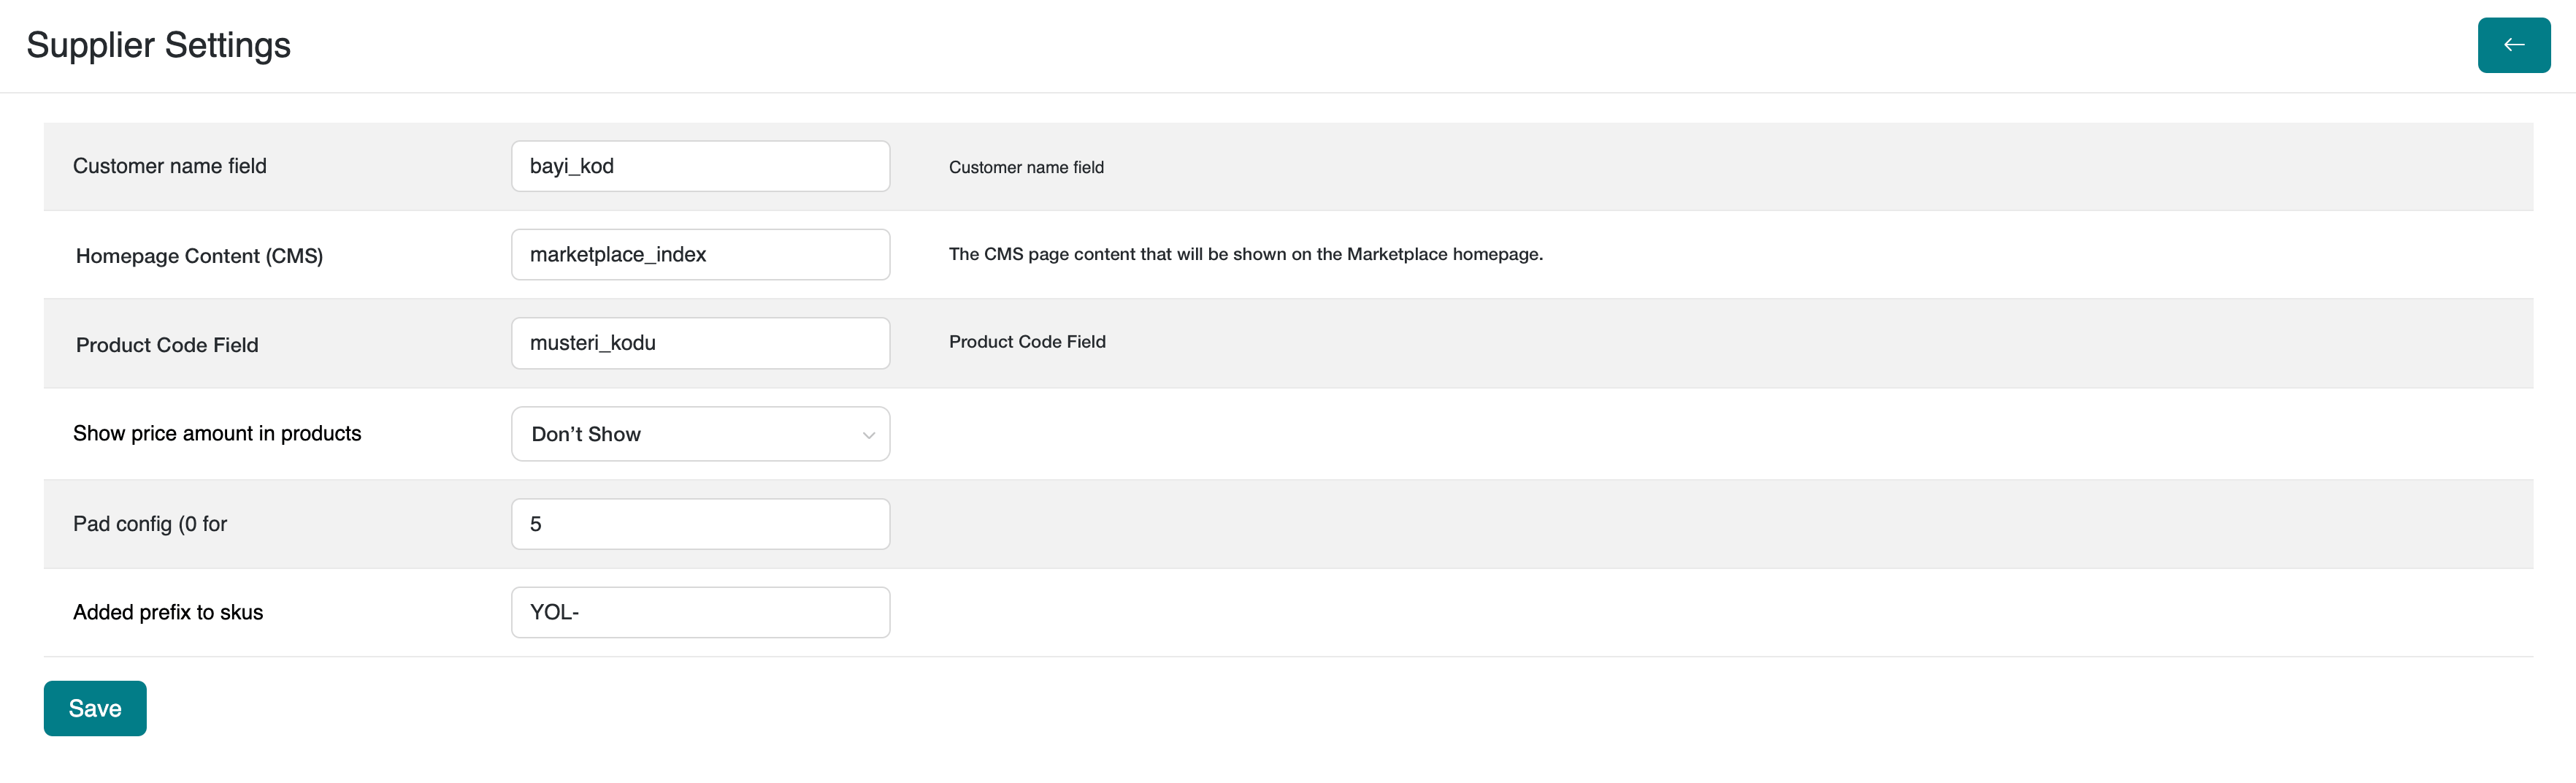Click Product Code Field hint right of input
The width and height of the screenshot is (2576, 783).
click(1027, 342)
